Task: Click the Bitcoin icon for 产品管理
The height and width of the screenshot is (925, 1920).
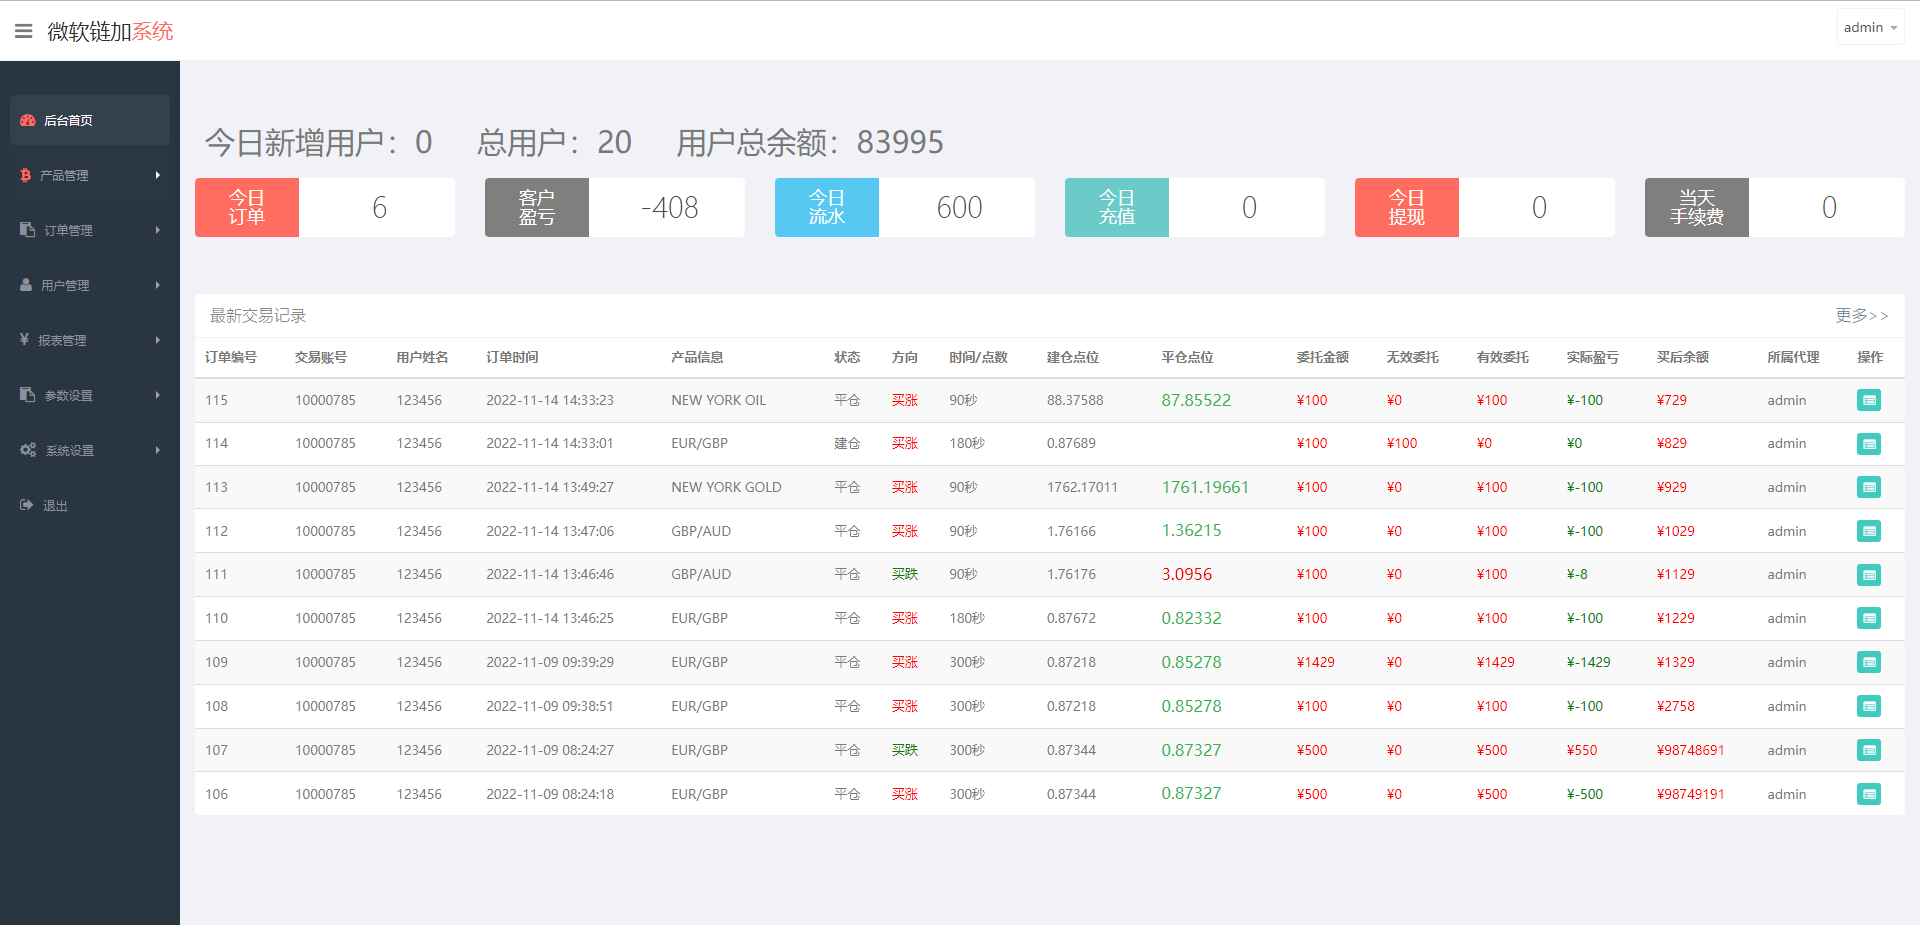Action: [x=27, y=175]
